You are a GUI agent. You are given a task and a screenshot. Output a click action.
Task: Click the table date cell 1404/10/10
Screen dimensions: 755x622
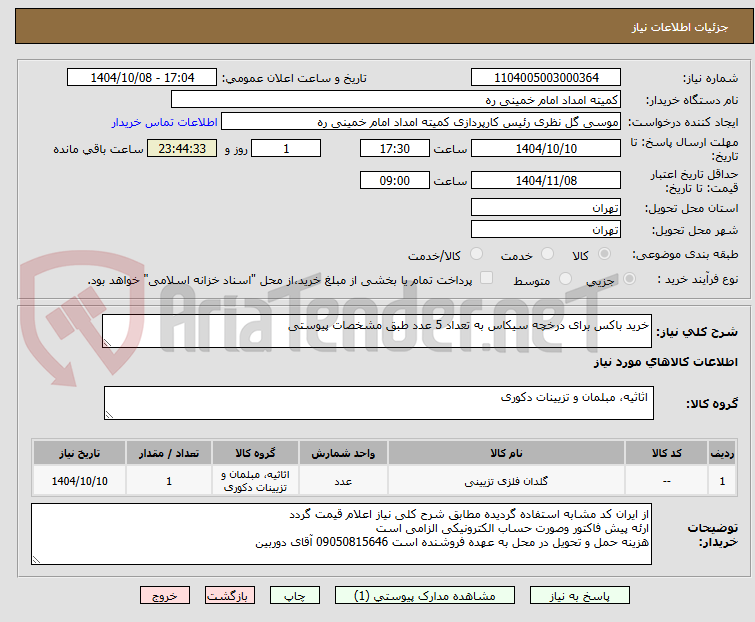tap(79, 481)
